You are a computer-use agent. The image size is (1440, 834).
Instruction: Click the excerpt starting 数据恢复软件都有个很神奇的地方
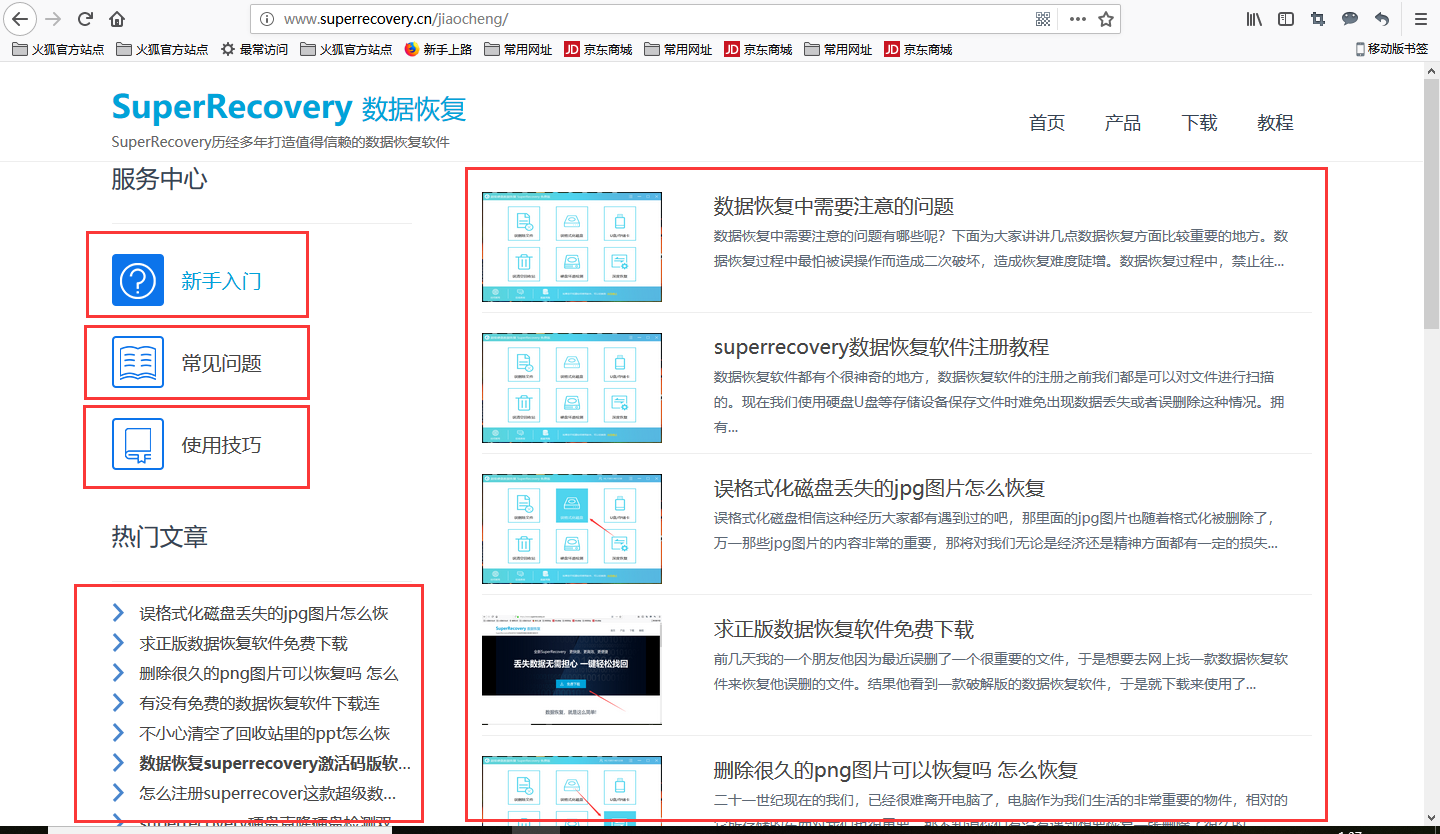1000,402
